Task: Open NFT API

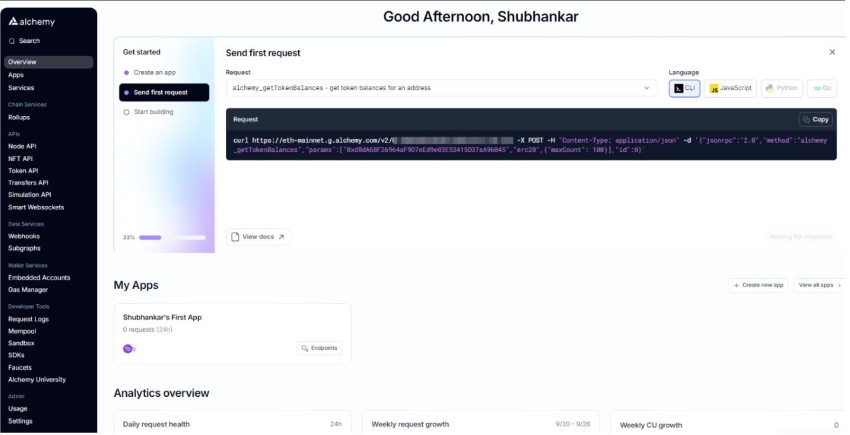Action: click(x=20, y=158)
